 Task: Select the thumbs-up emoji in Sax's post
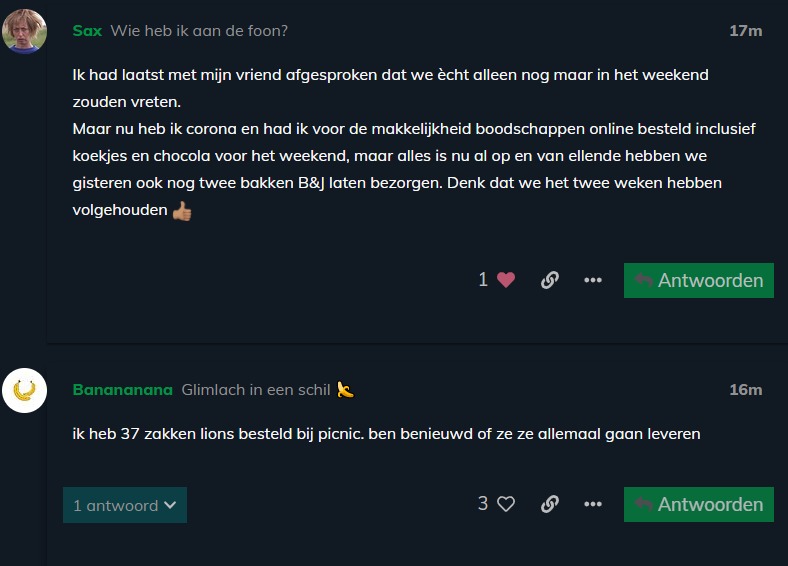tap(182, 211)
